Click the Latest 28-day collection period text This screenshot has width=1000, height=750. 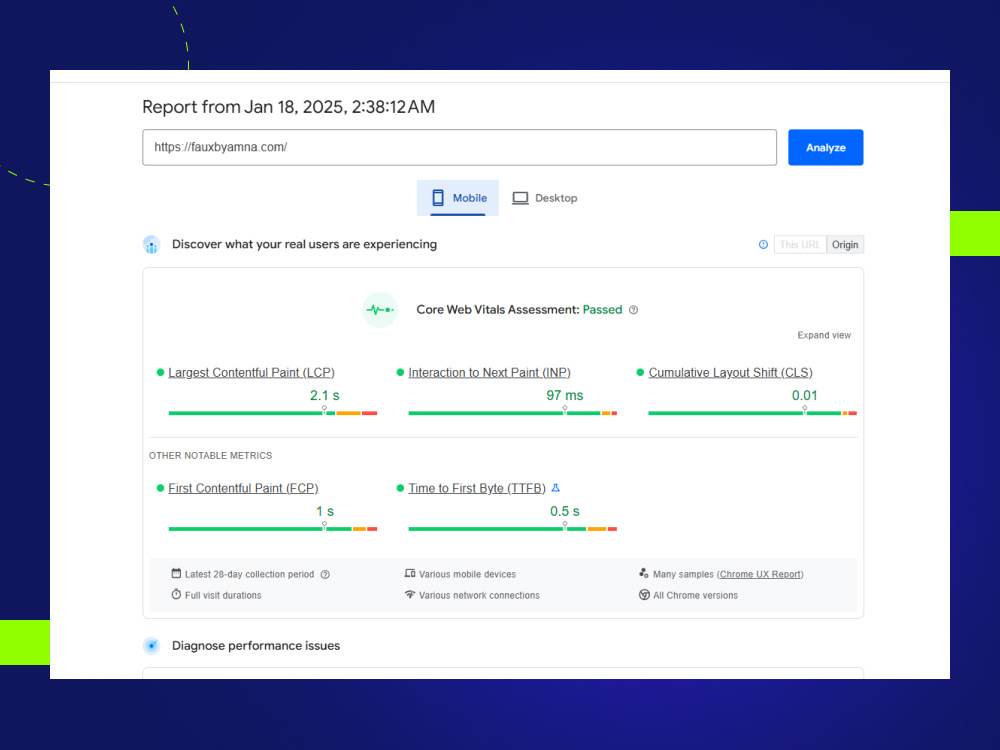point(249,575)
